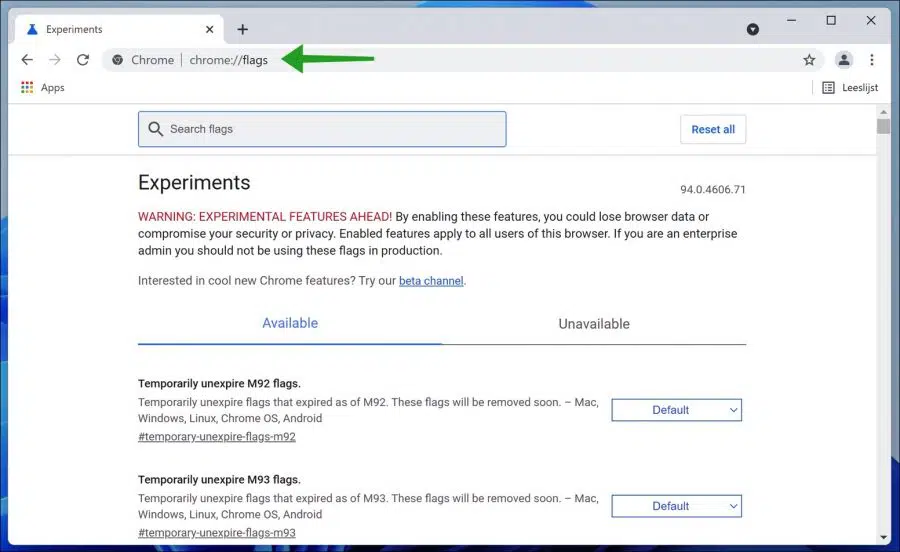Open Default dropdown for M93 flags

coord(677,506)
